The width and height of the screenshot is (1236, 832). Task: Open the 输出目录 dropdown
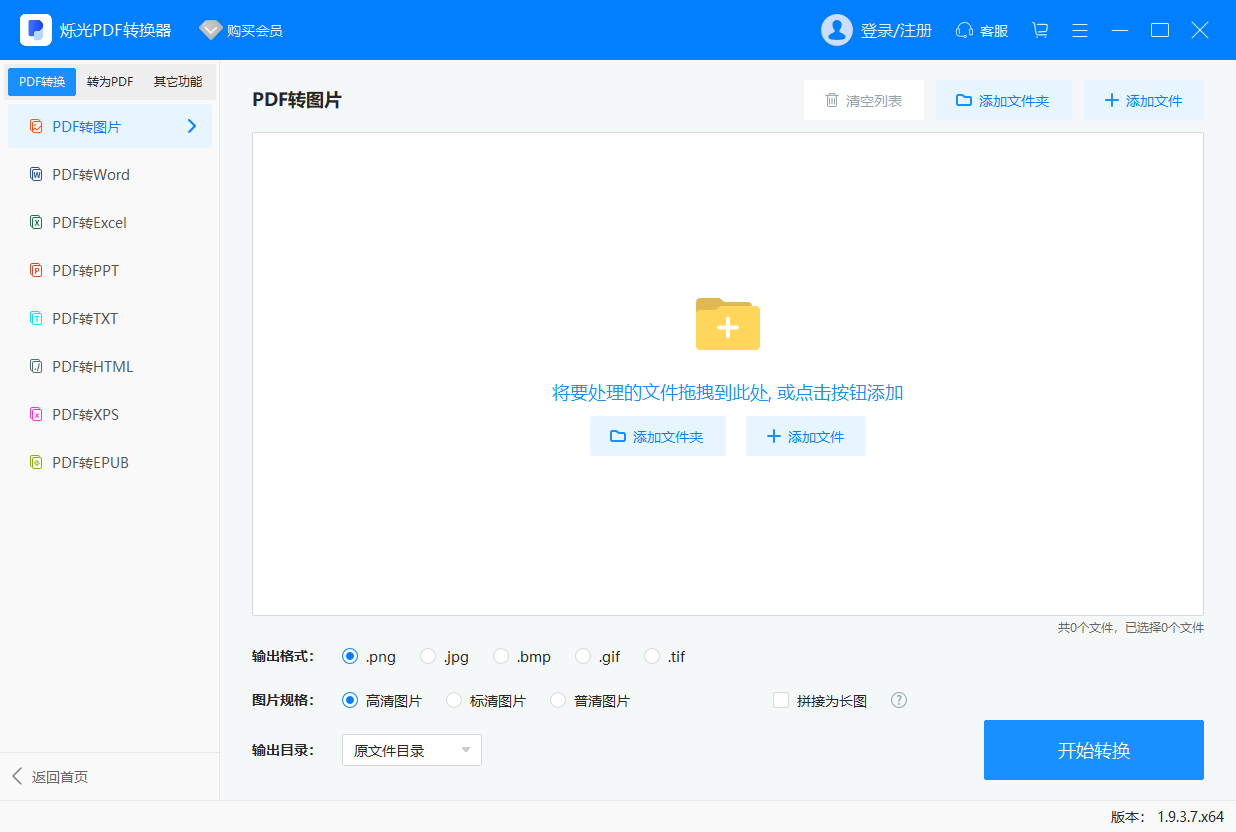coord(411,749)
